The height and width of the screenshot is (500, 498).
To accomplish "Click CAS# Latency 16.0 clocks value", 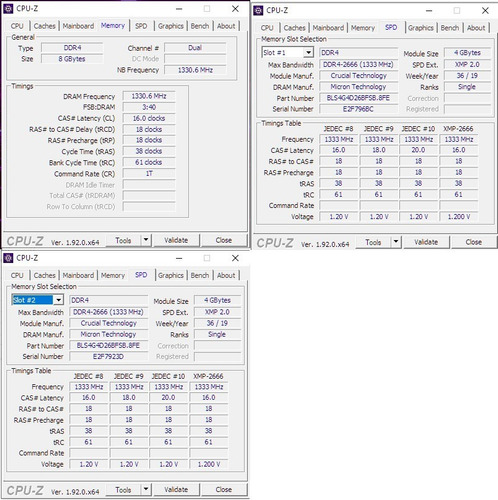I will pos(149,118).
